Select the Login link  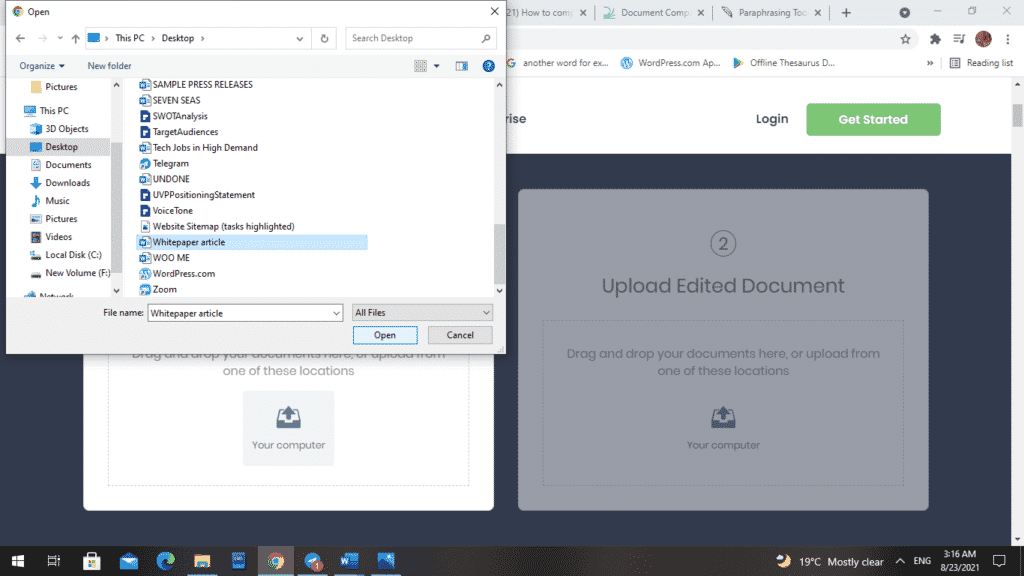tap(771, 118)
